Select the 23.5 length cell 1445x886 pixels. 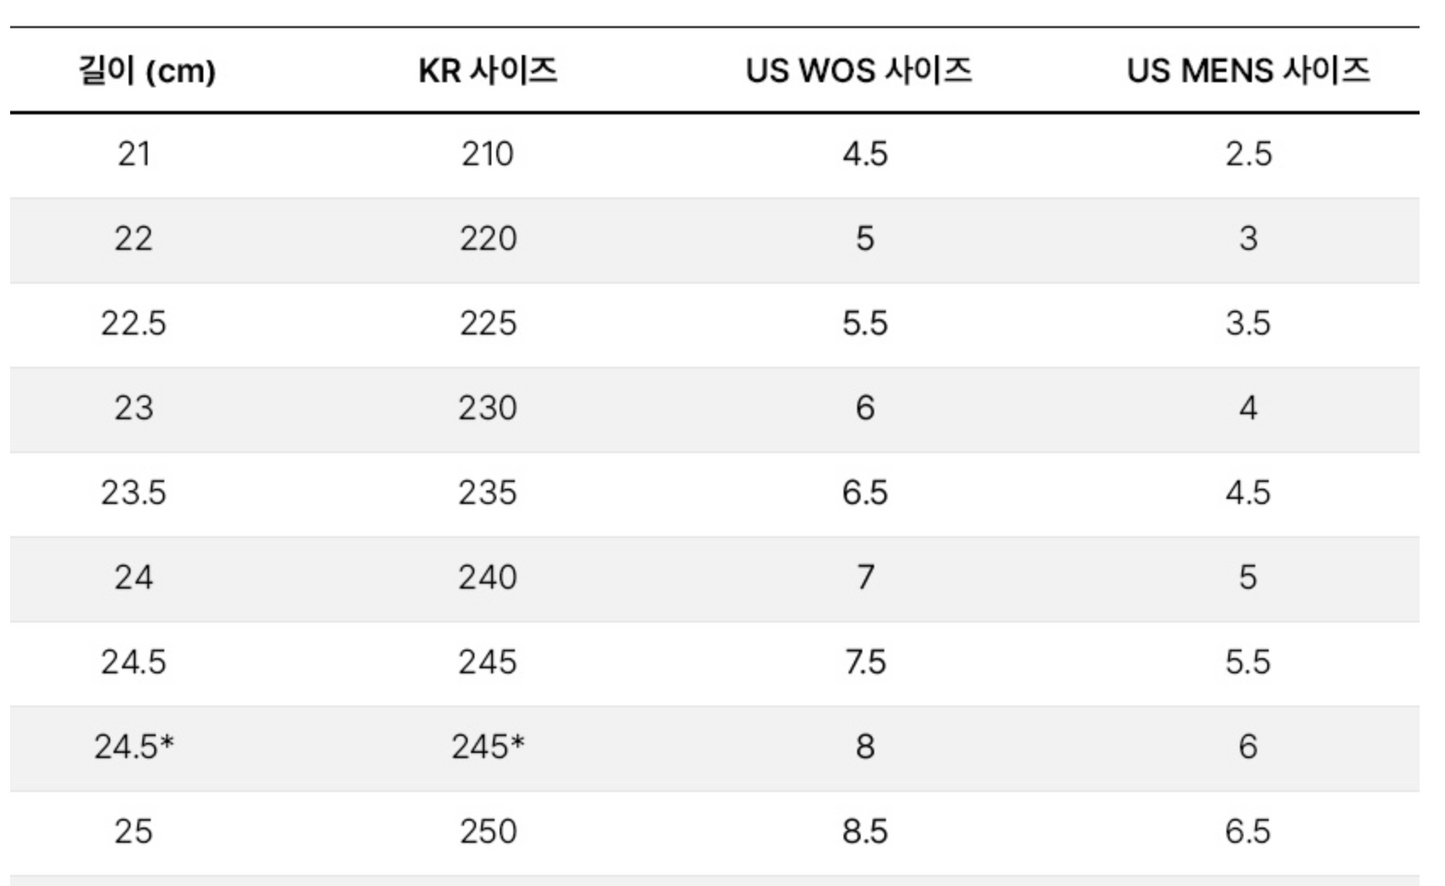click(133, 493)
